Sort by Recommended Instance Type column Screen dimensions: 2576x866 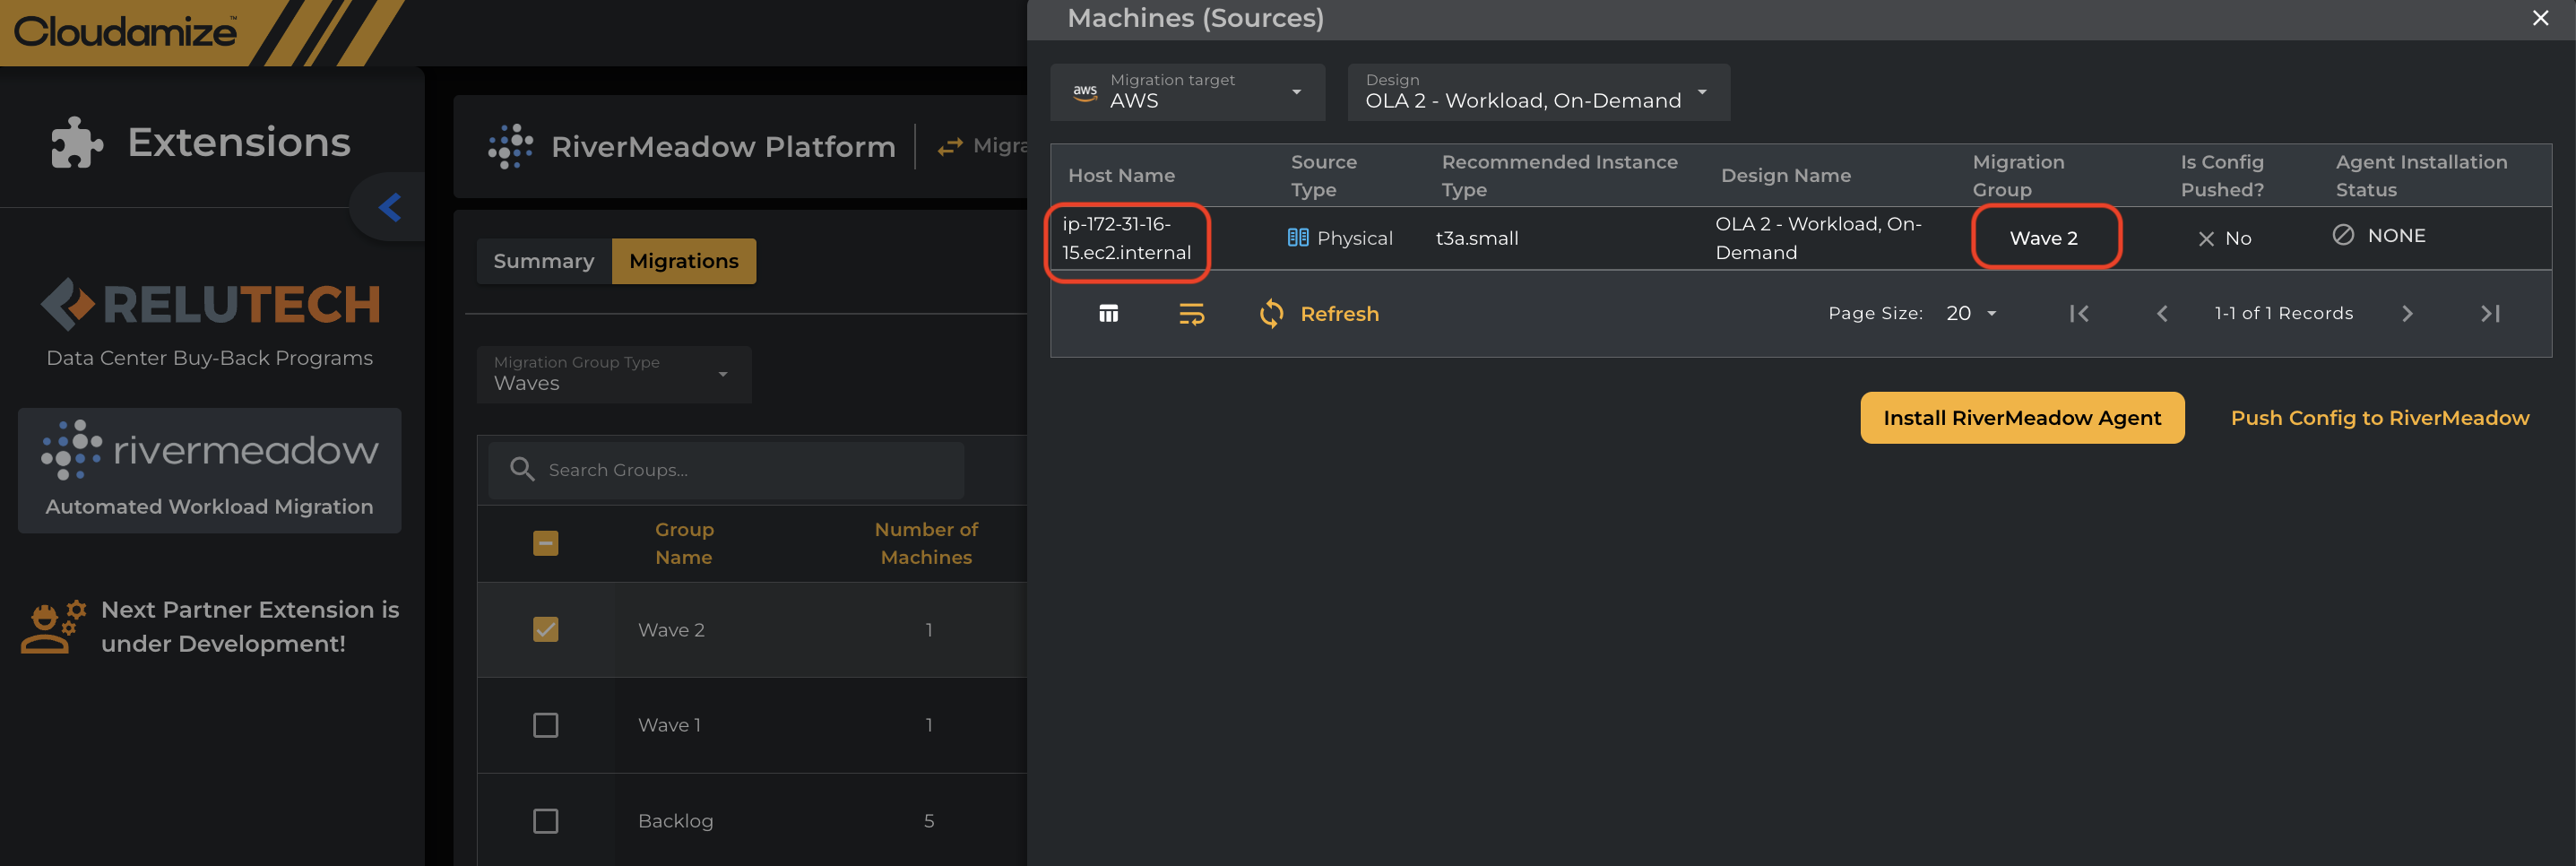click(x=1559, y=176)
